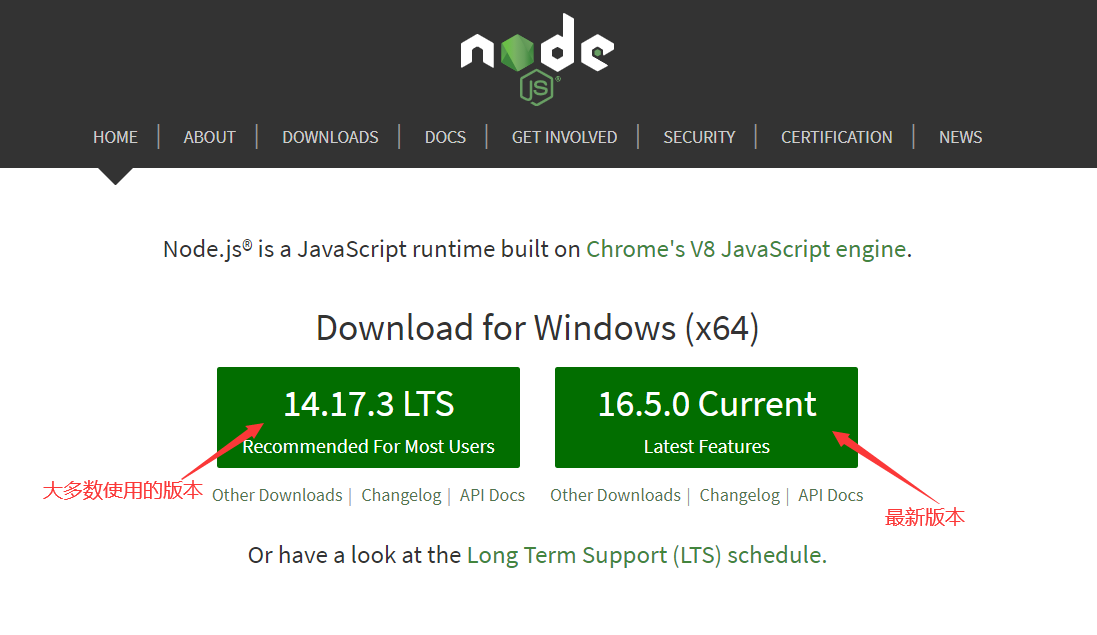Open the DOCS nav item

coord(445,137)
